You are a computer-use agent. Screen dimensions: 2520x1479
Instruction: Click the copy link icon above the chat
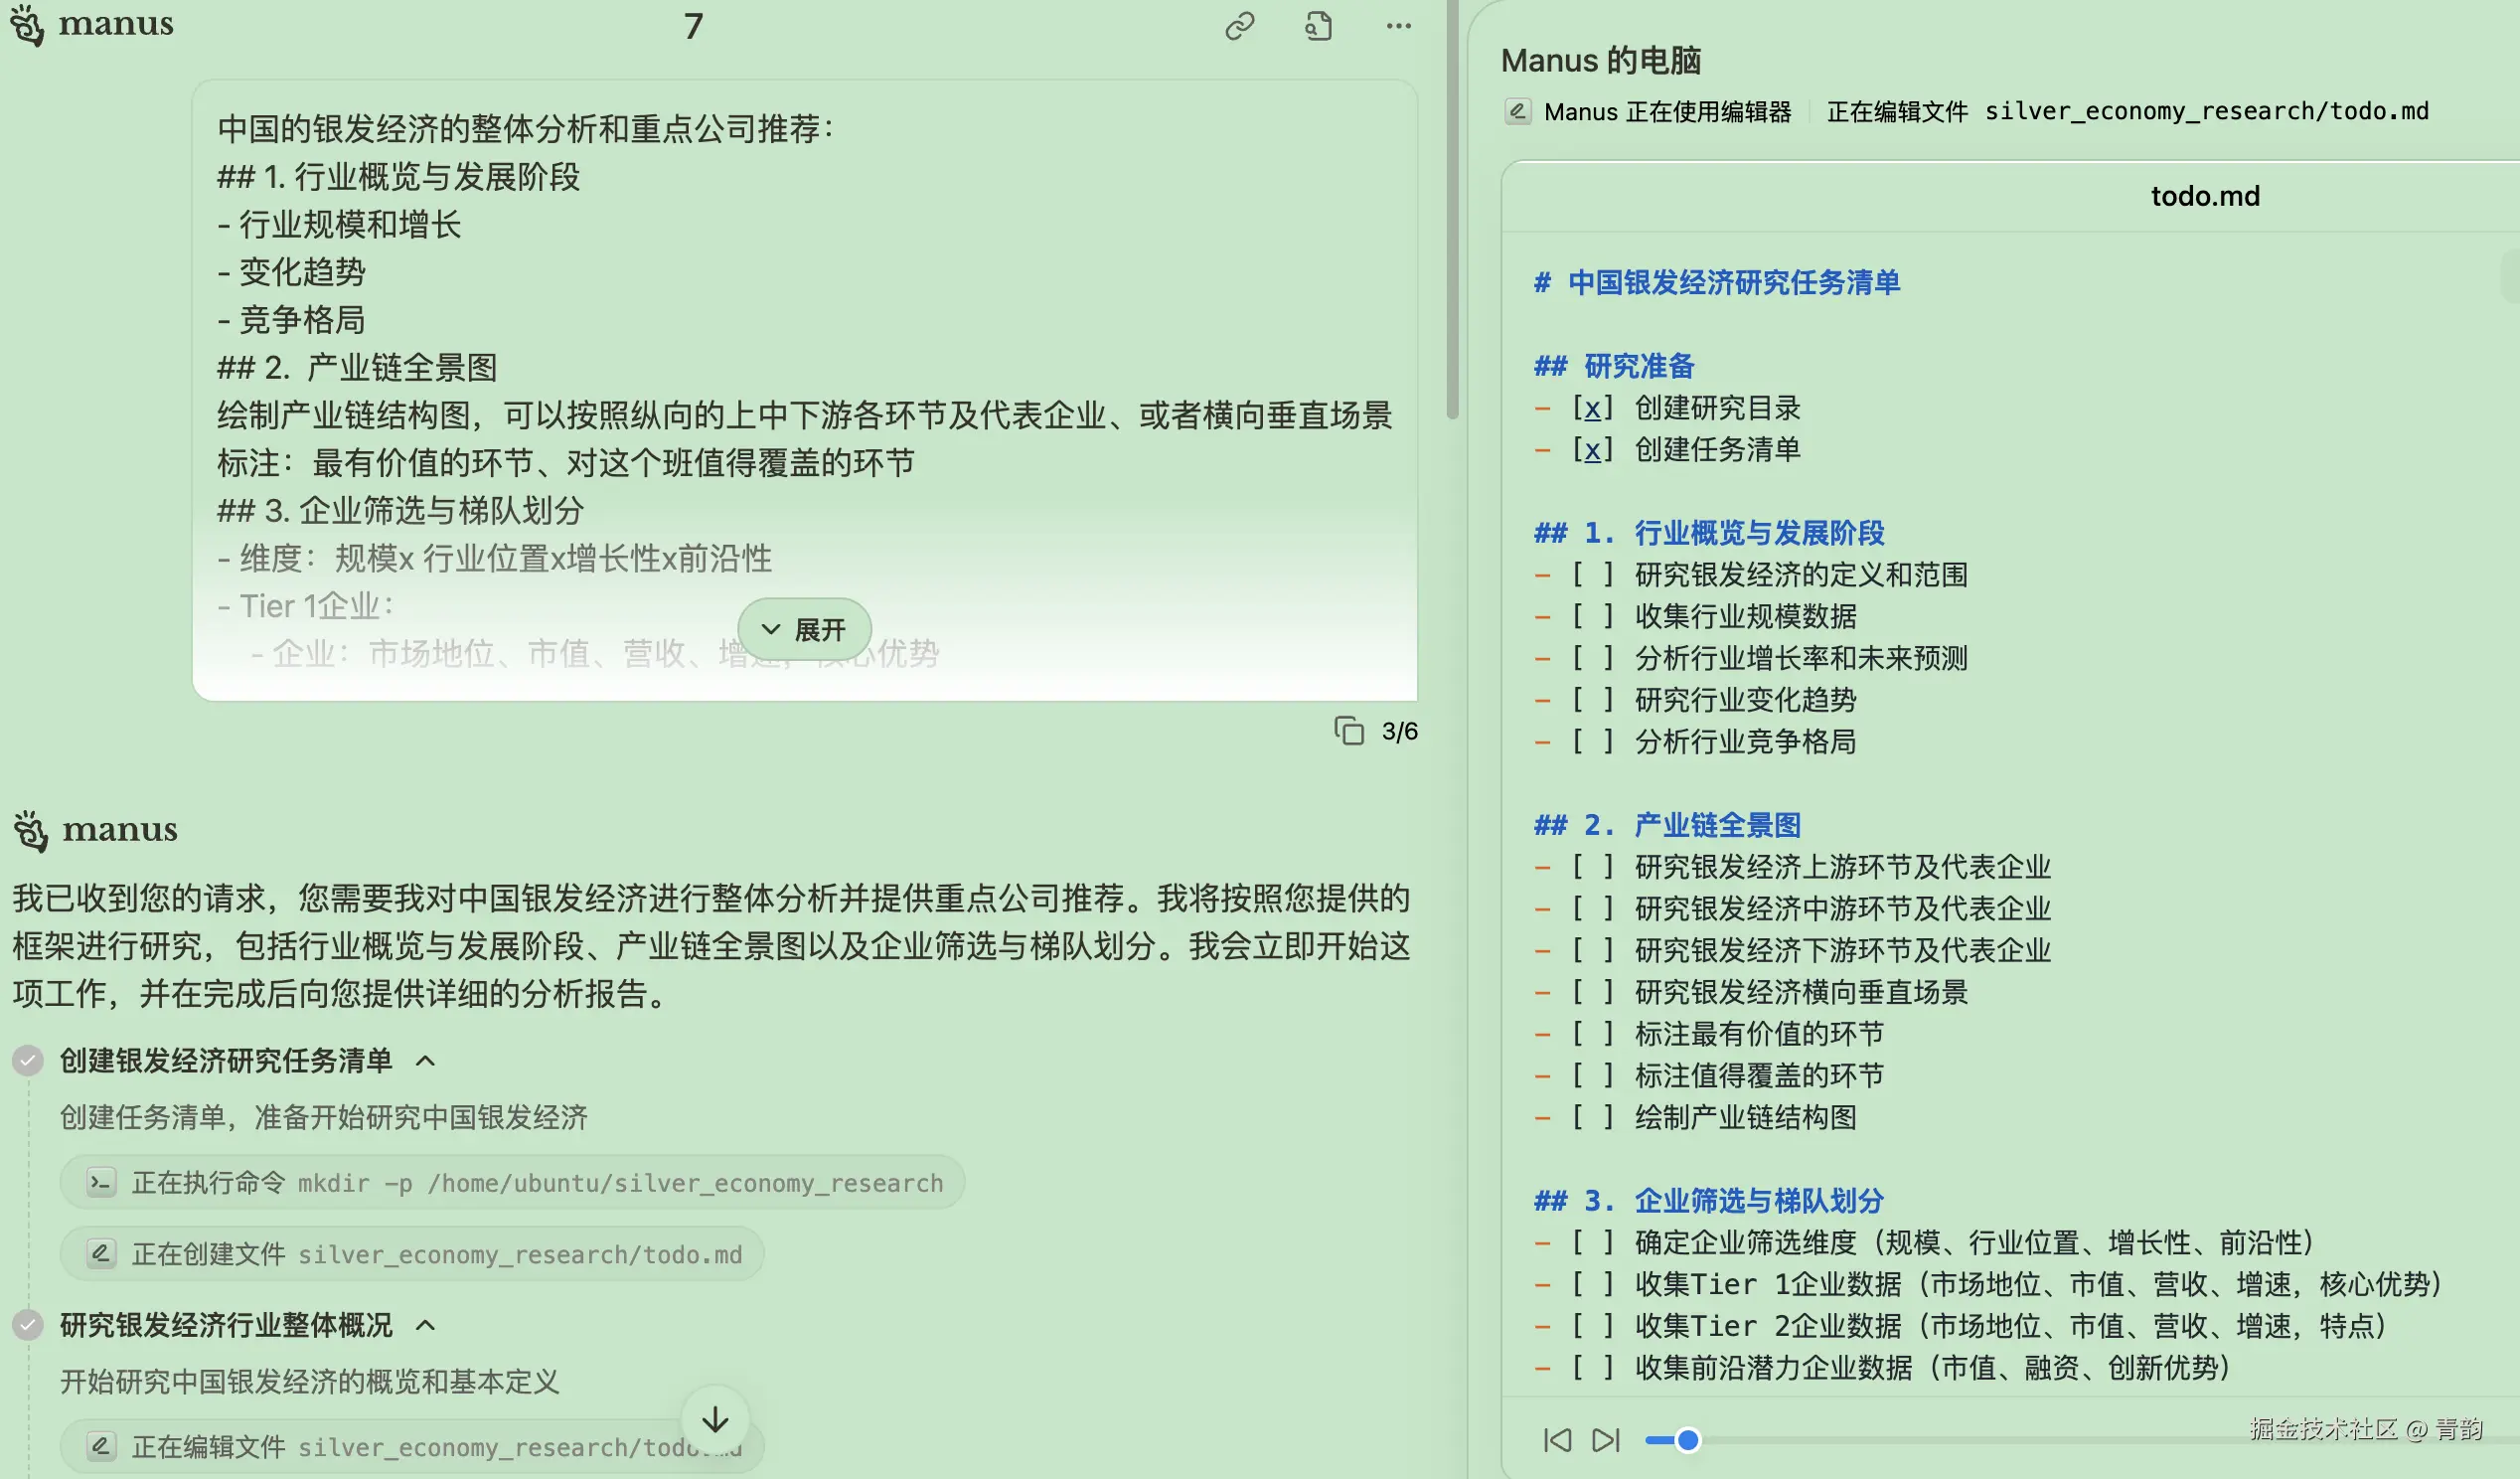1240,25
